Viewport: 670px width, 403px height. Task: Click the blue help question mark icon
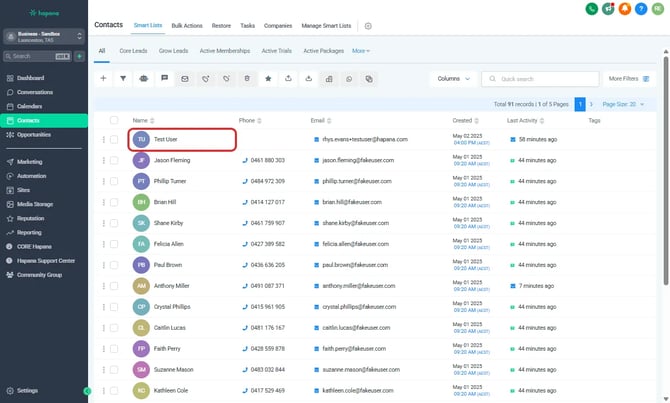click(641, 9)
